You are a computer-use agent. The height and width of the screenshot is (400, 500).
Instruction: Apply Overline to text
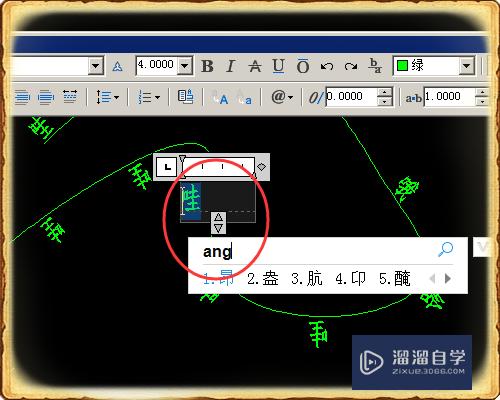click(303, 66)
